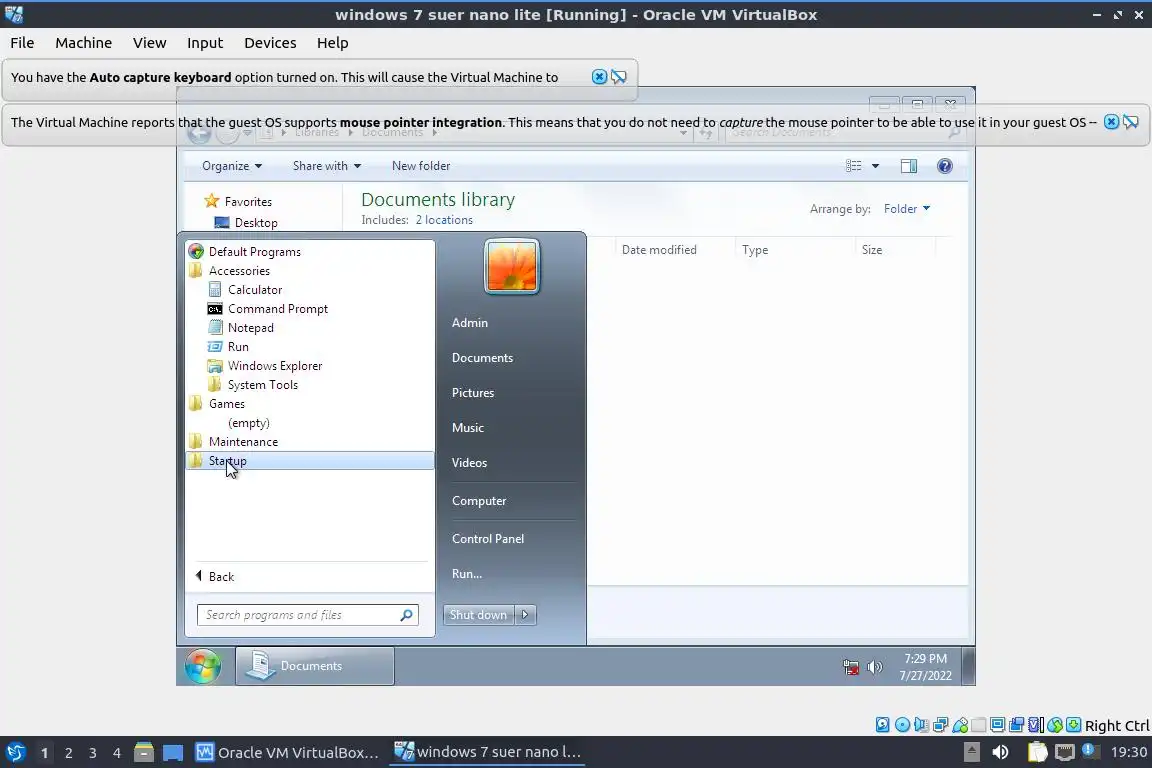Click the Windows Start orb
Screen dimensions: 1152x768
click(x=202, y=666)
